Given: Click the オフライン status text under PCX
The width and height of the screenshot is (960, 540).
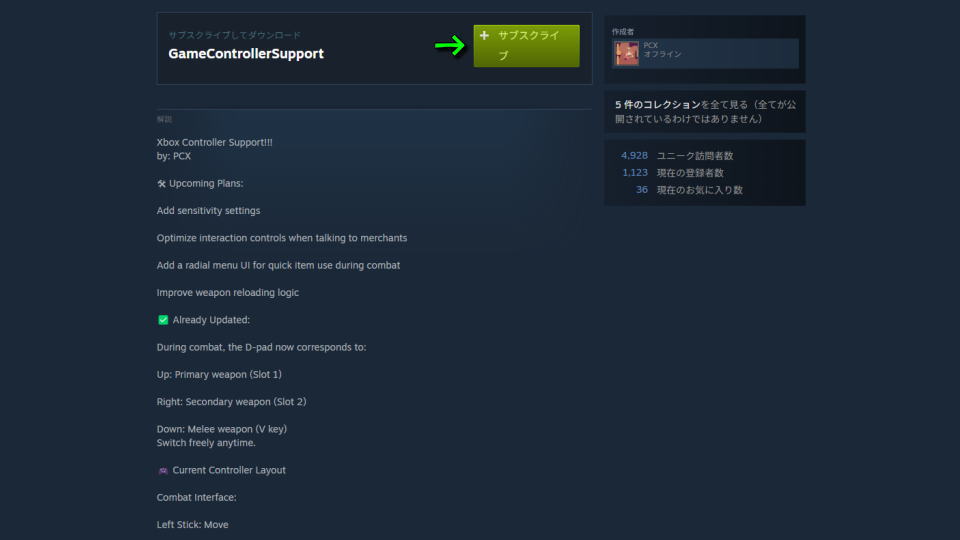Looking at the screenshot, I should coord(662,54).
